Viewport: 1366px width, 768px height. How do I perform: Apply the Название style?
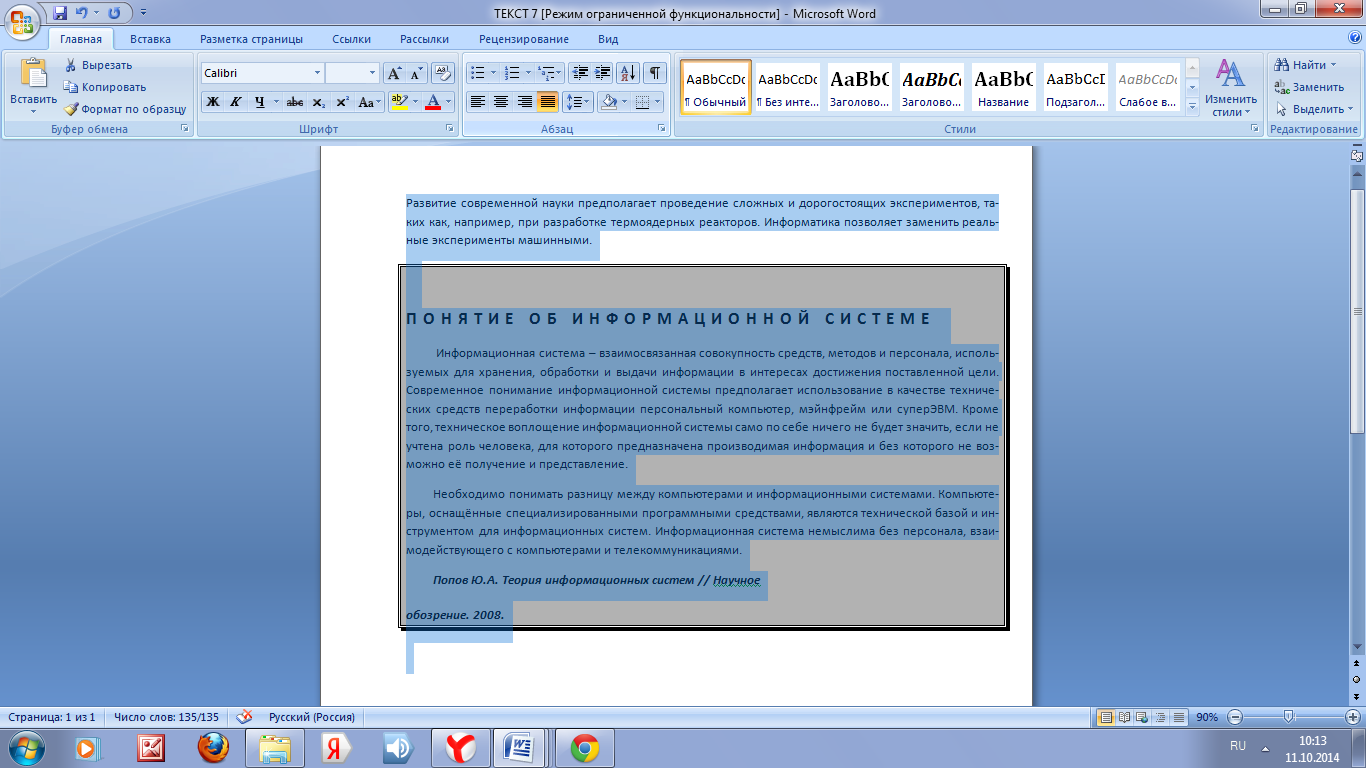(1004, 87)
